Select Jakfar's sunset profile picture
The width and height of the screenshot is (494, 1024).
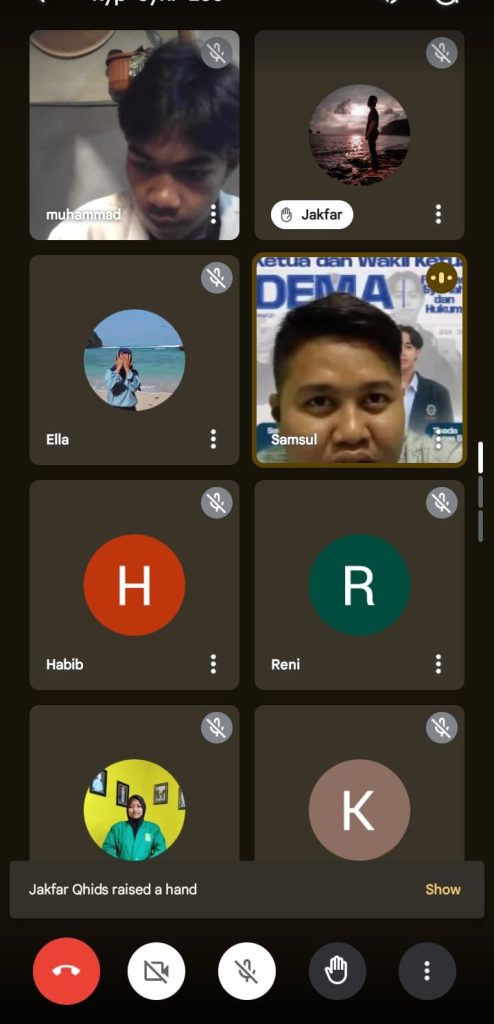[359, 135]
